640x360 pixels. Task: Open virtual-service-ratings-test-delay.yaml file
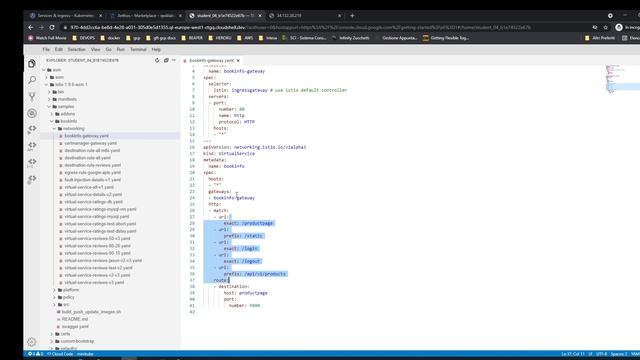(100, 231)
